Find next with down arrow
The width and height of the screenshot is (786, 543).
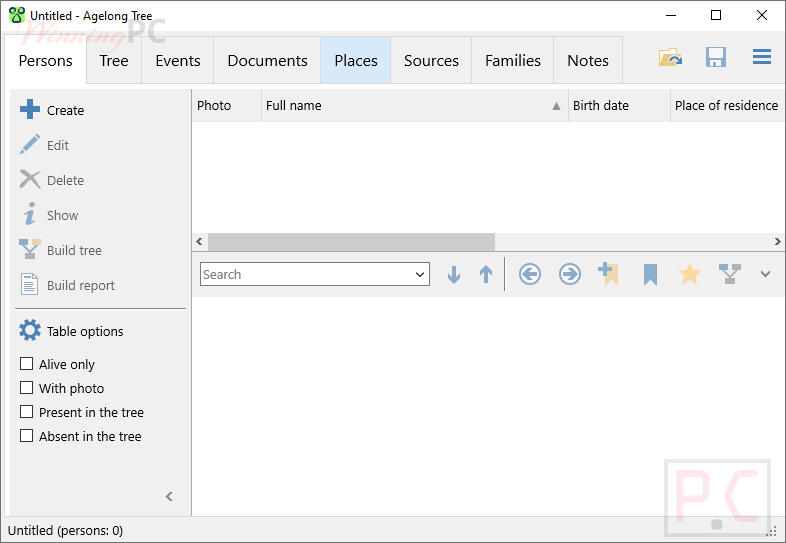point(454,274)
